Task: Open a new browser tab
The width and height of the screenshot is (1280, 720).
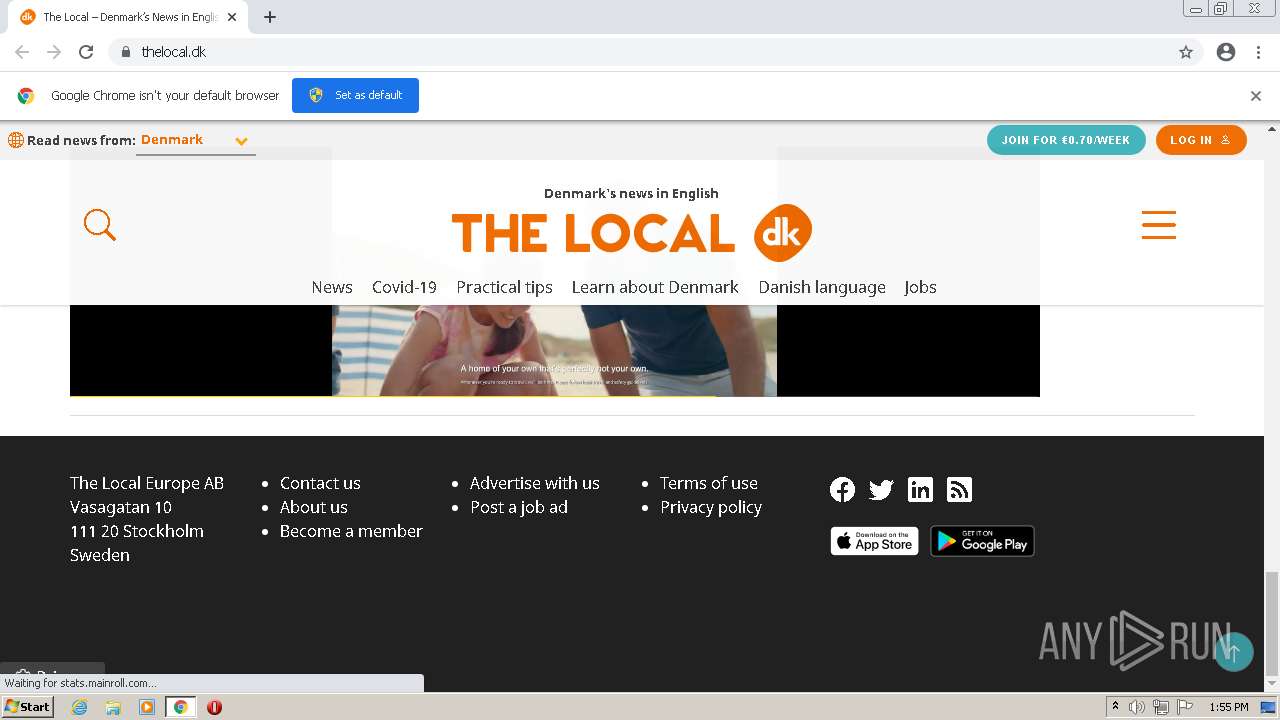Action: [x=270, y=17]
